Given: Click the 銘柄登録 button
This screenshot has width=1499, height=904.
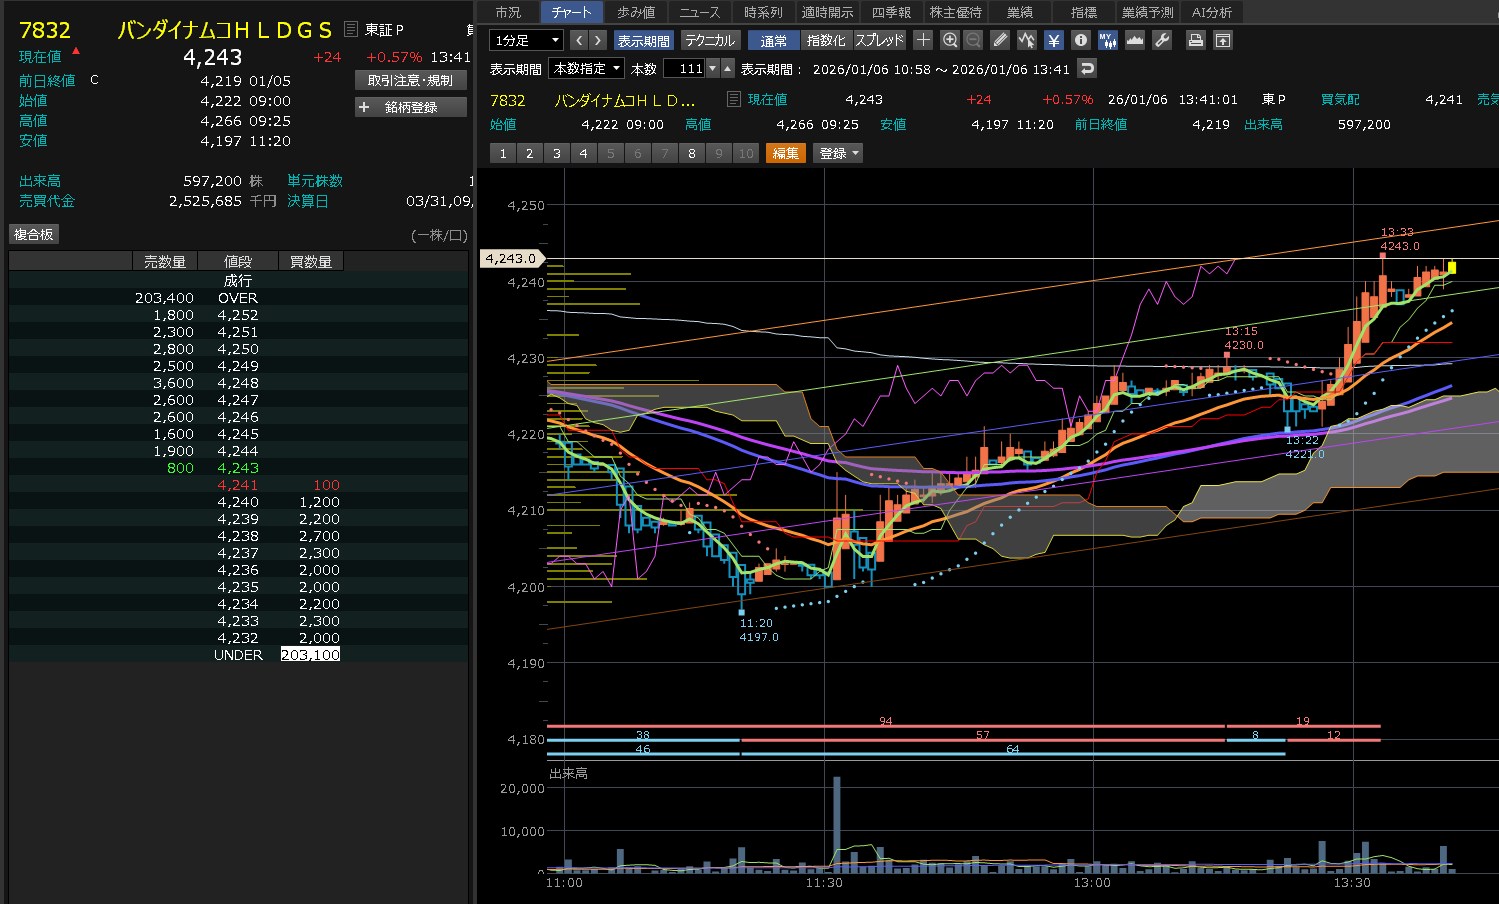Looking at the screenshot, I should point(411,107).
